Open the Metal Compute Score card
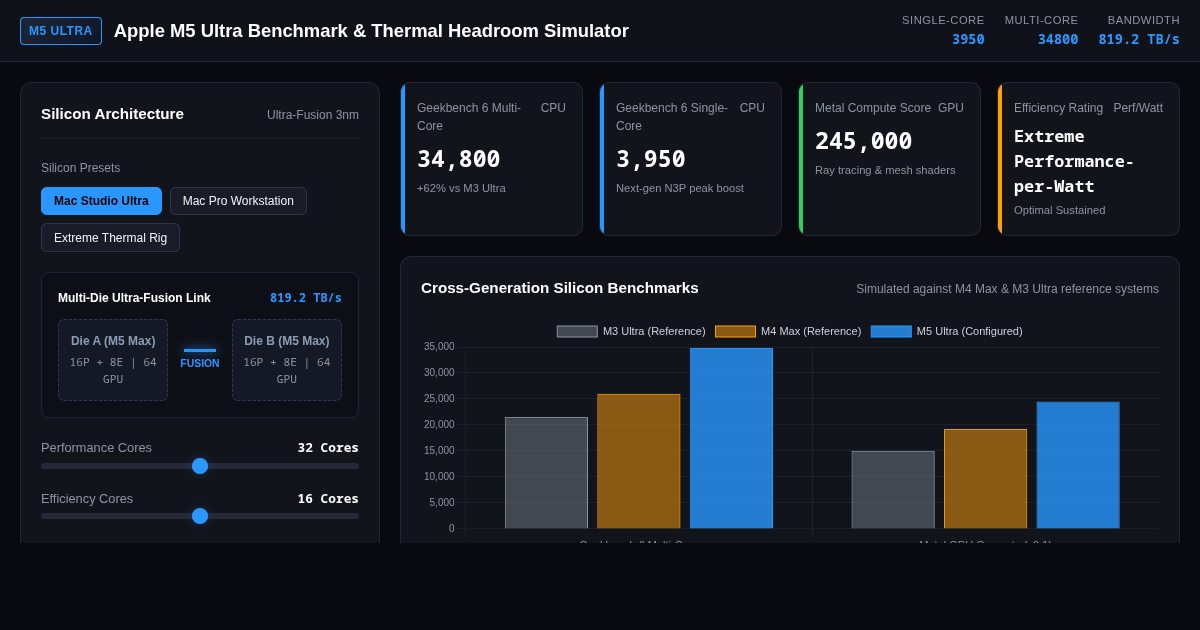 (890, 159)
